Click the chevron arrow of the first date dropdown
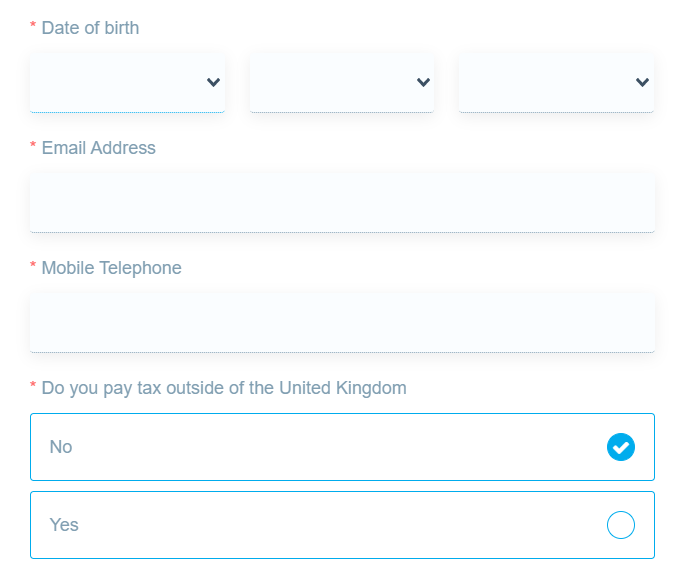Image resolution: width=688 pixels, height=586 pixels. click(x=213, y=82)
